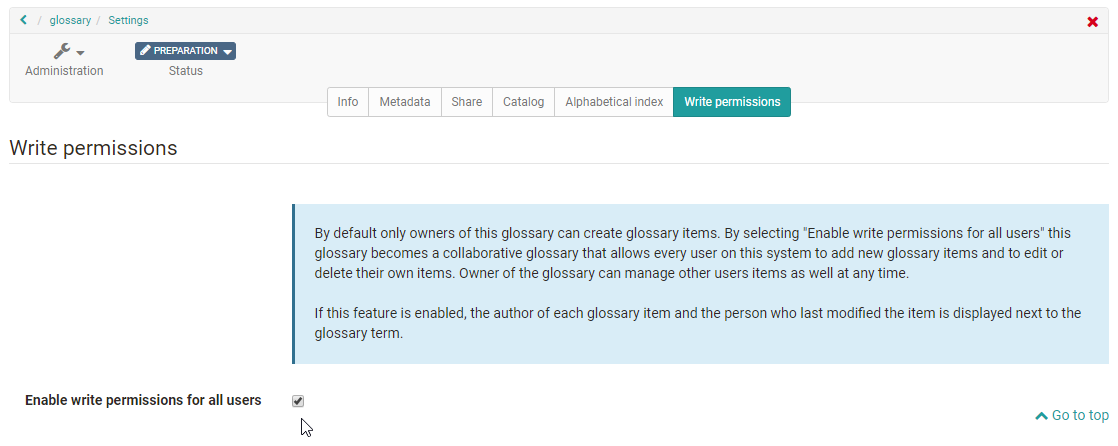Open the PREPARATION status dropdown arrow
The width and height of the screenshot is (1118, 446).
pyautogui.click(x=228, y=51)
